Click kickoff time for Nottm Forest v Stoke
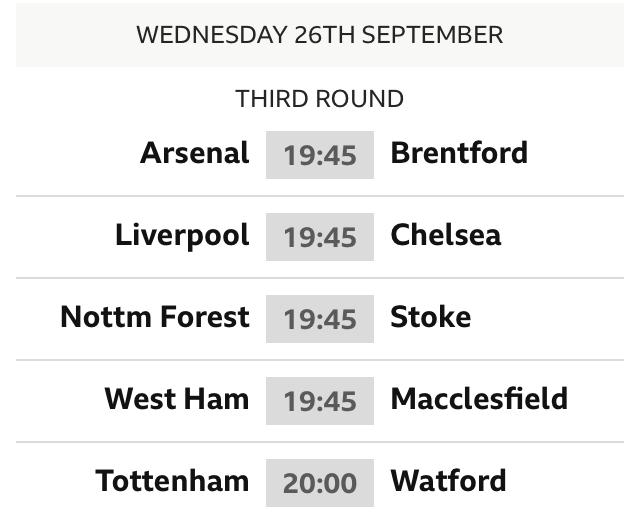The height and width of the screenshot is (530, 640). coord(320,319)
